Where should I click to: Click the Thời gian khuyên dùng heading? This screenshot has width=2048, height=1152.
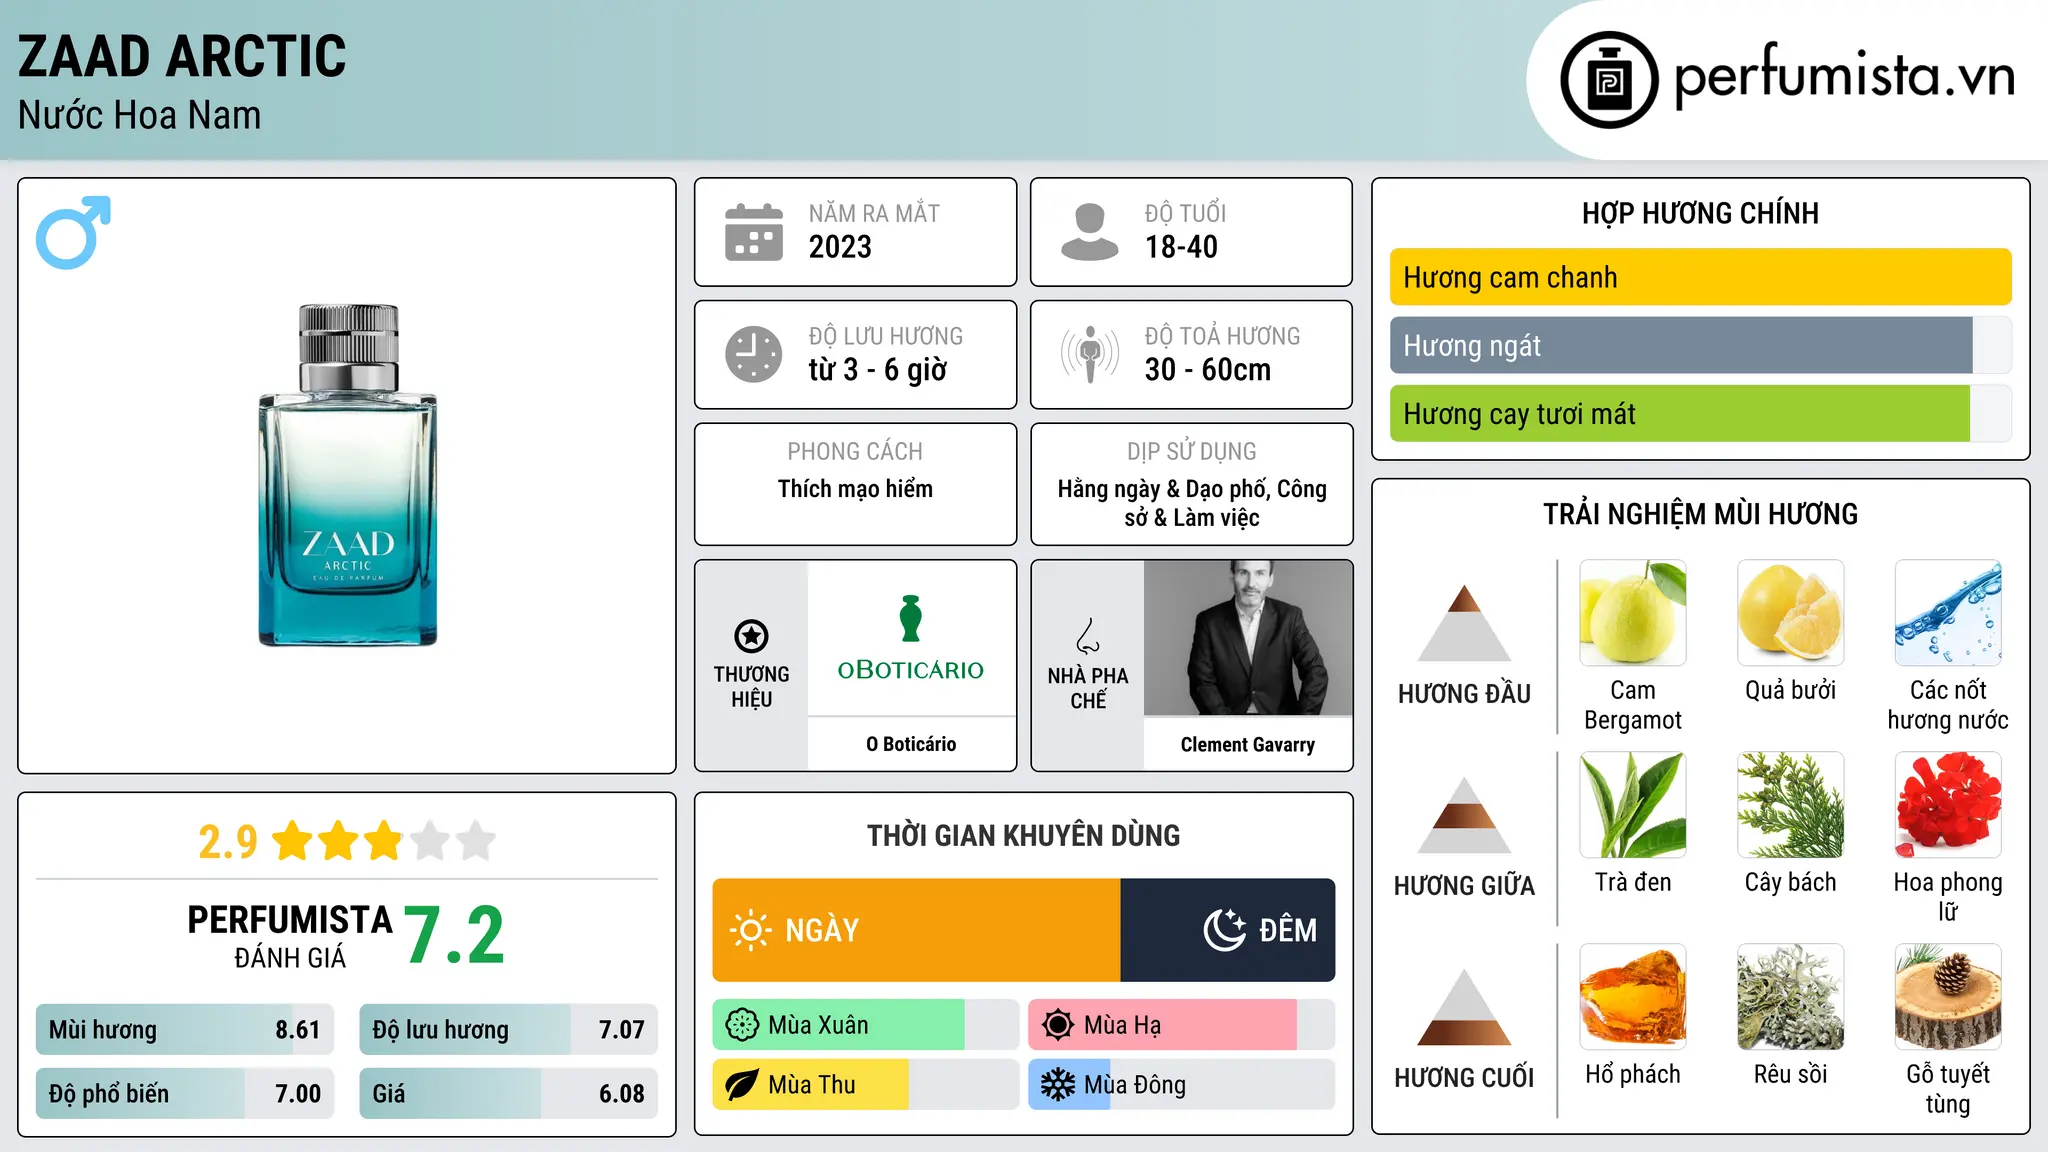(x=1023, y=835)
